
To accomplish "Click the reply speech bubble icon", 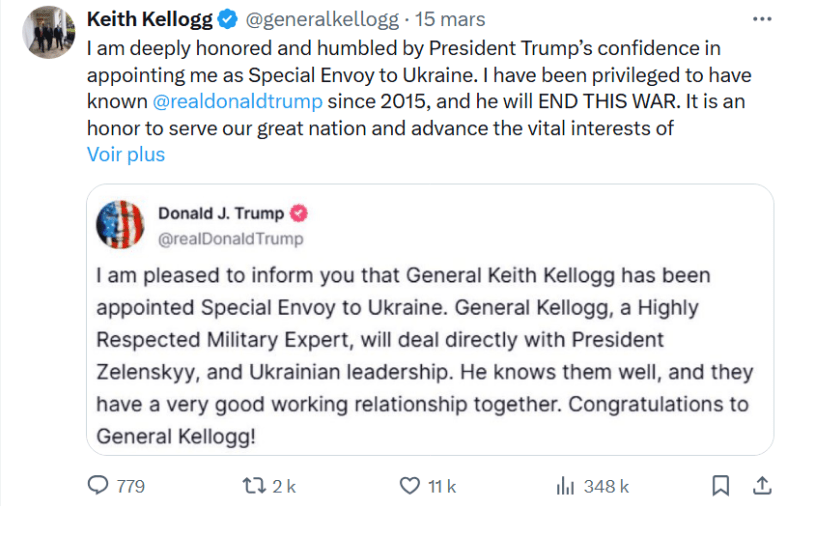I will pos(98,486).
